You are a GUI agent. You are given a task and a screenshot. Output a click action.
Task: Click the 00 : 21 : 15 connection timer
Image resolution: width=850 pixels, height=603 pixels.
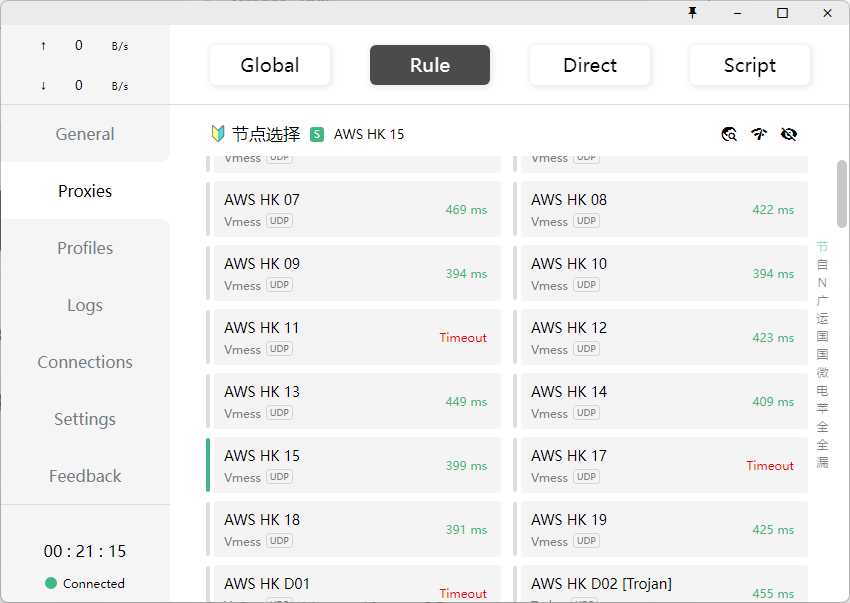point(85,551)
